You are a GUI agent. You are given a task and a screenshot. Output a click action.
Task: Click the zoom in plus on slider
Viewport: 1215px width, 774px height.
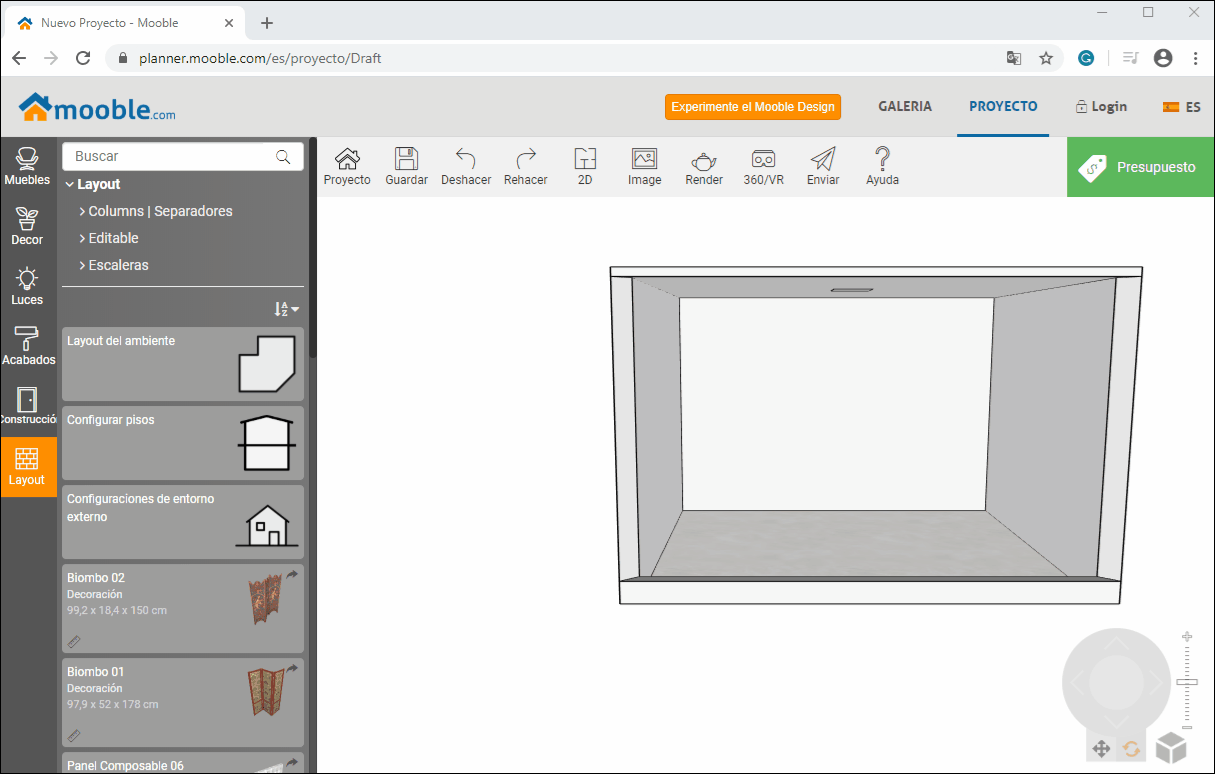click(x=1187, y=636)
